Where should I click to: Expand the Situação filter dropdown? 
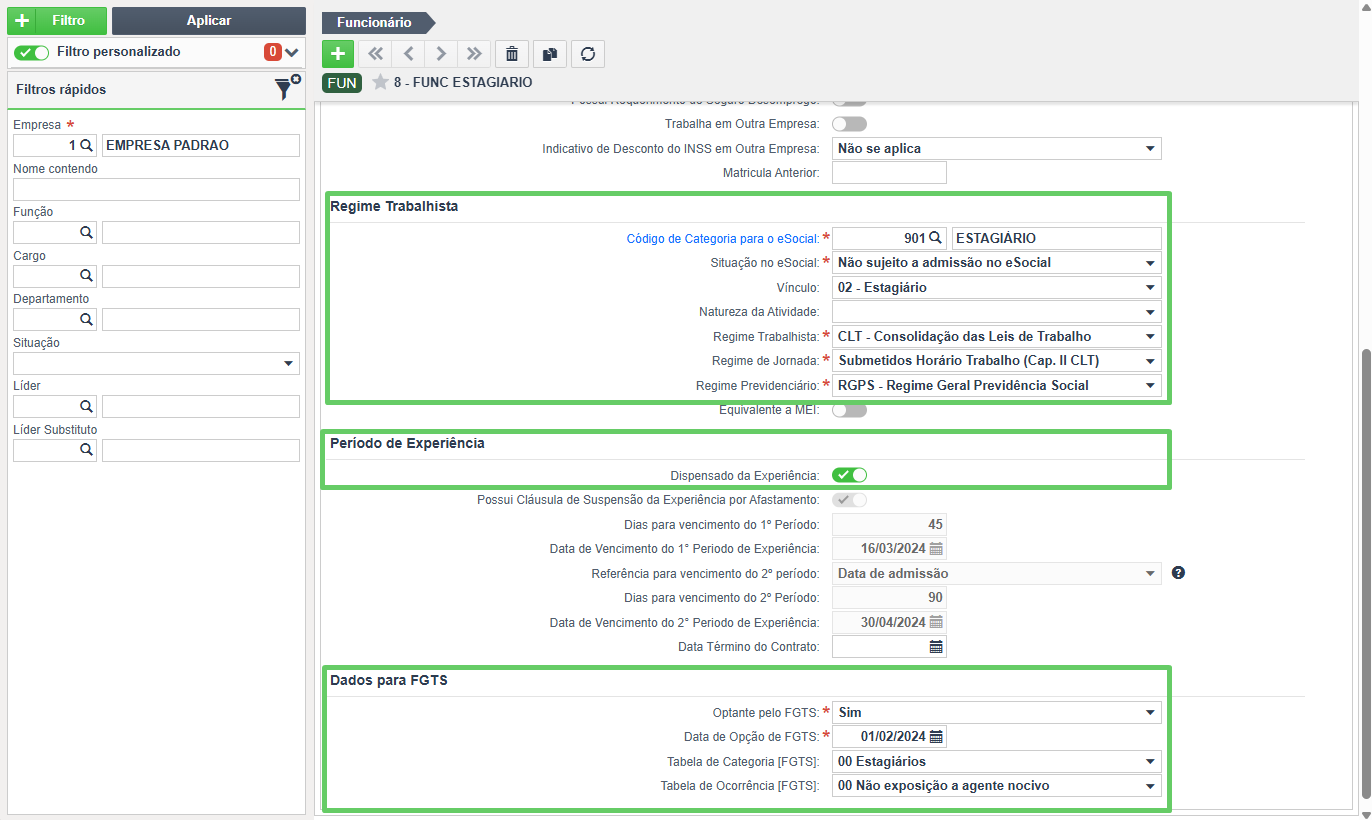pyautogui.click(x=156, y=363)
